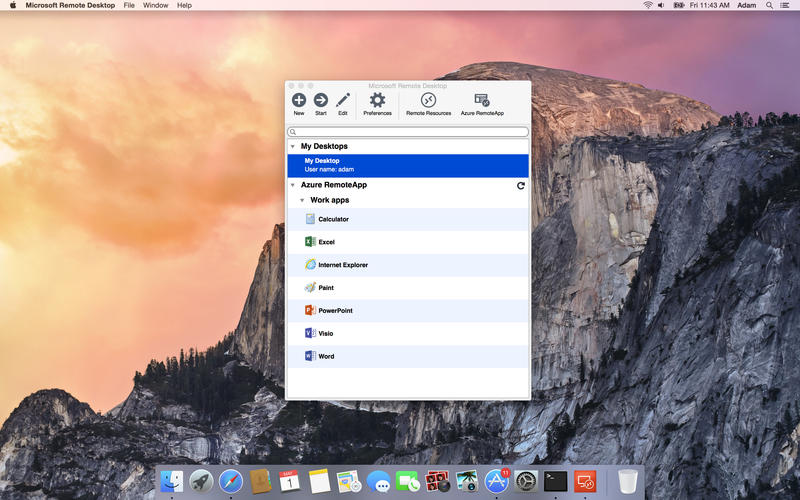Open the Window menu
Image resolution: width=800 pixels, height=500 pixels.
tap(156, 5)
